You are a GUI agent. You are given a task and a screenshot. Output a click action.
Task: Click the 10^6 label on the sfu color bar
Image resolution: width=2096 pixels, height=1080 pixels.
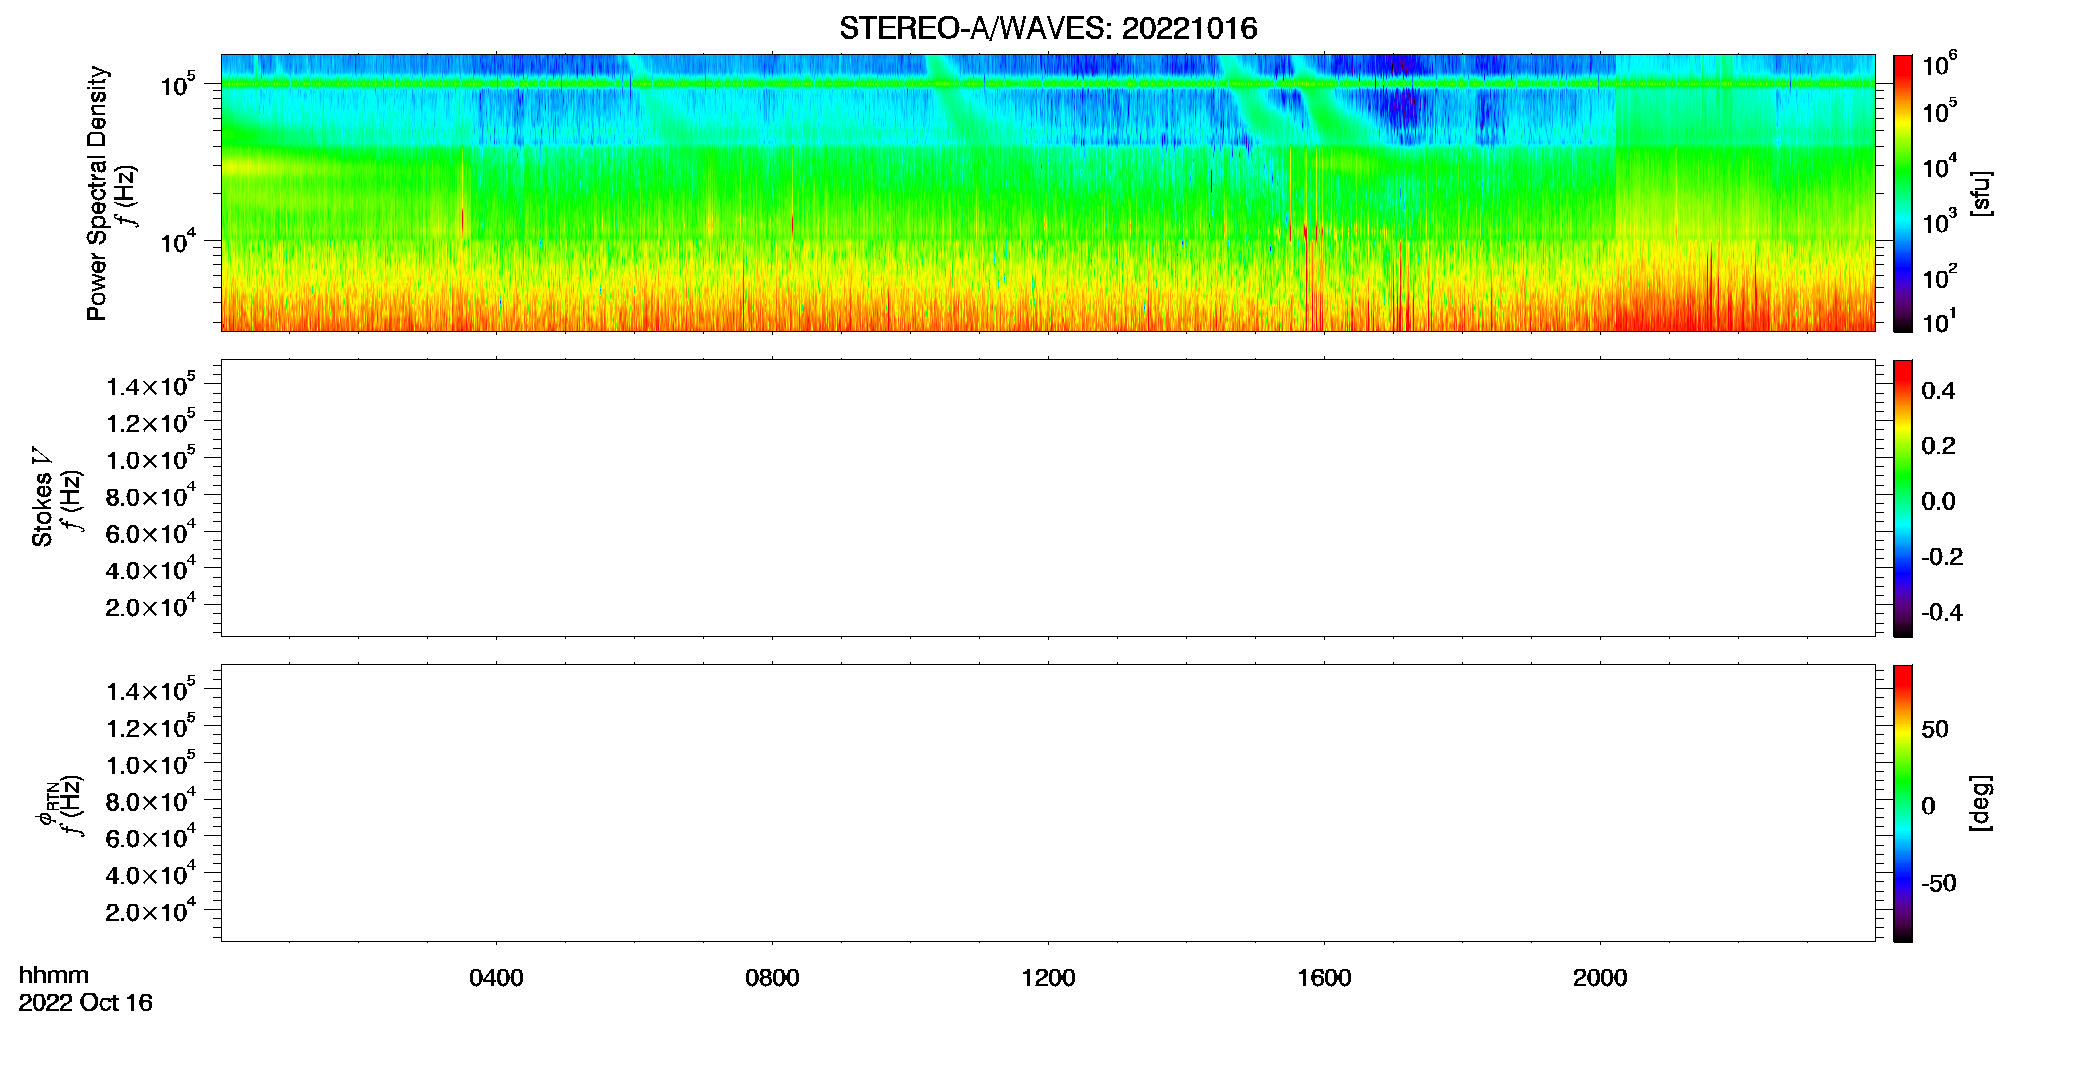1939,65
